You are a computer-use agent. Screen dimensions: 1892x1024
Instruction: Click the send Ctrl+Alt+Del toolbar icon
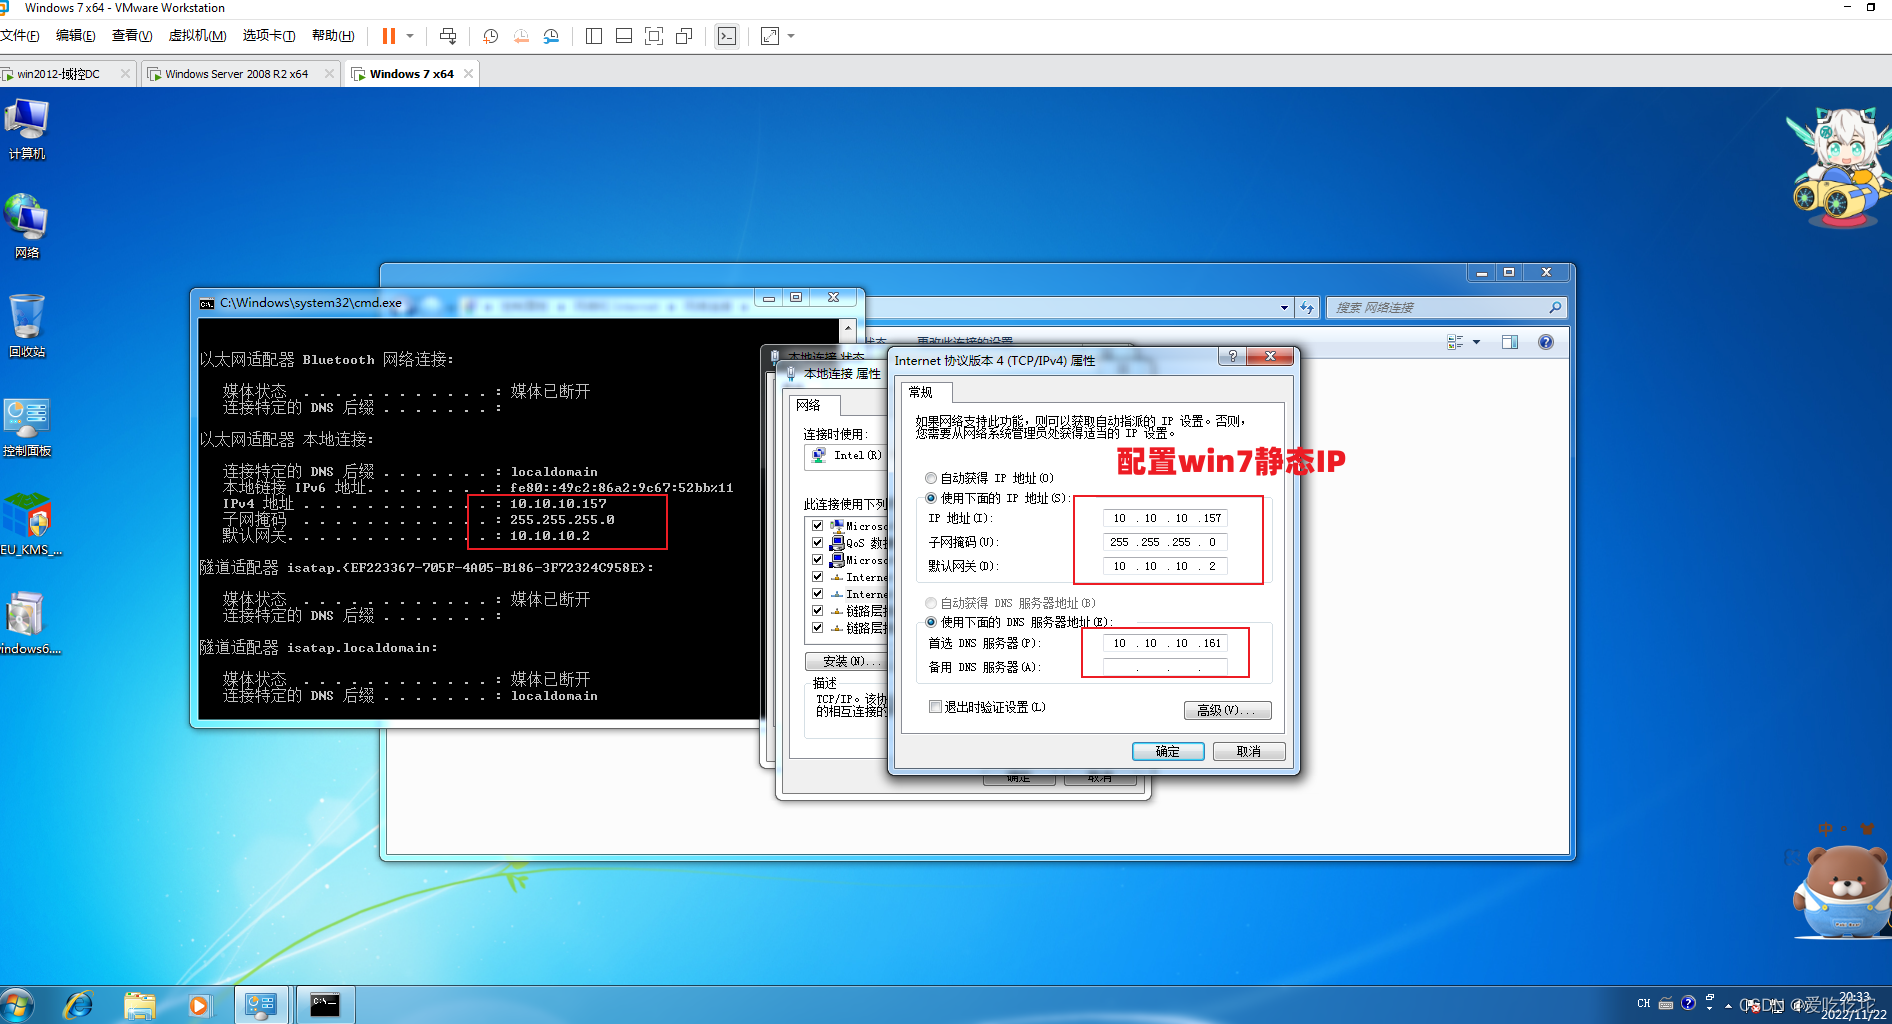pos(448,36)
